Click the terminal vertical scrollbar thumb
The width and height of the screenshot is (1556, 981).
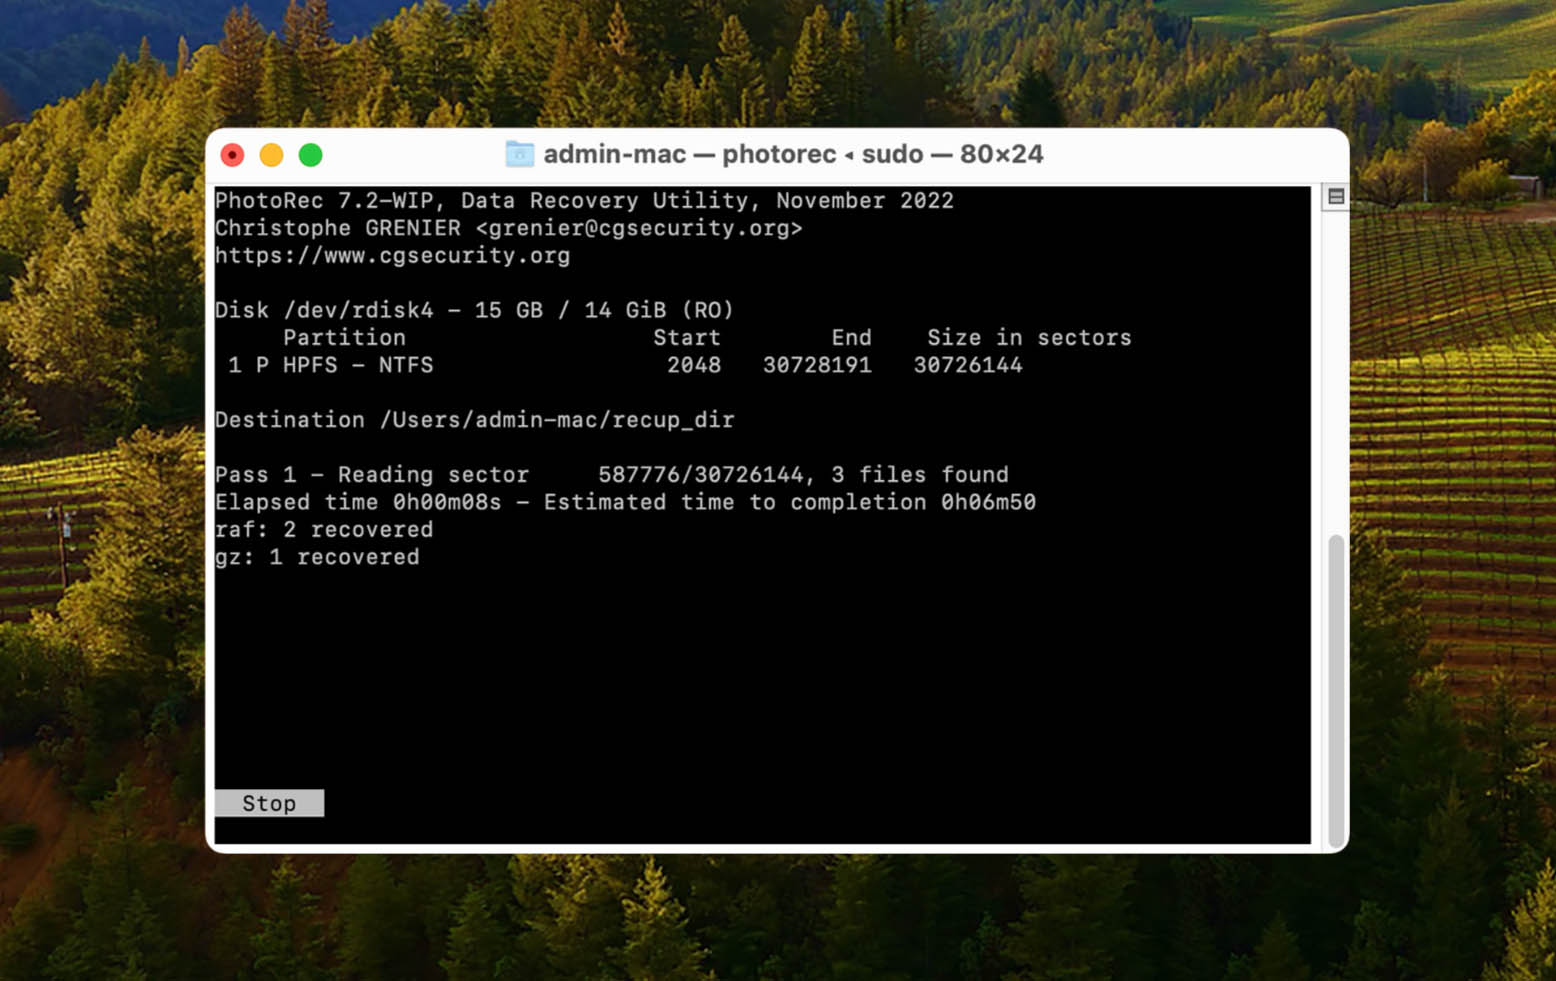coord(1335,690)
